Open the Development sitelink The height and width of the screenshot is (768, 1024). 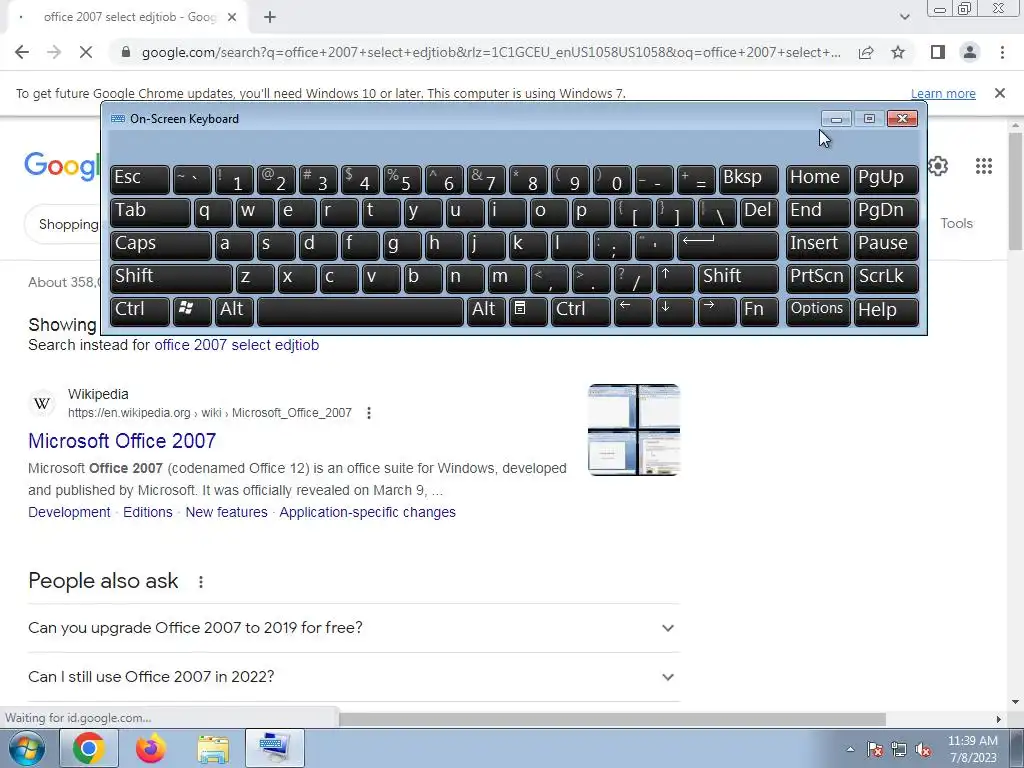point(69,512)
